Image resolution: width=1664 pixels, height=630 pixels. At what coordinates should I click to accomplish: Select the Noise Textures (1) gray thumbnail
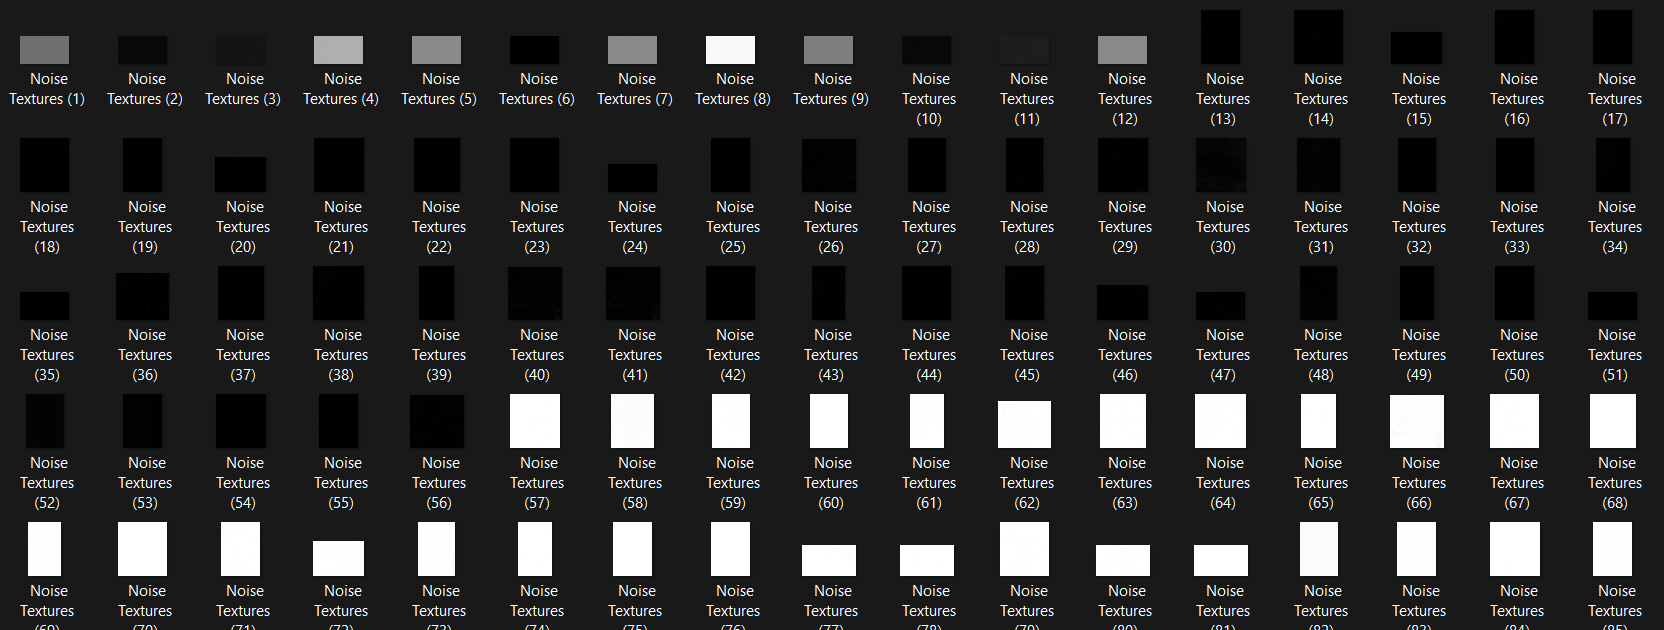click(x=45, y=50)
